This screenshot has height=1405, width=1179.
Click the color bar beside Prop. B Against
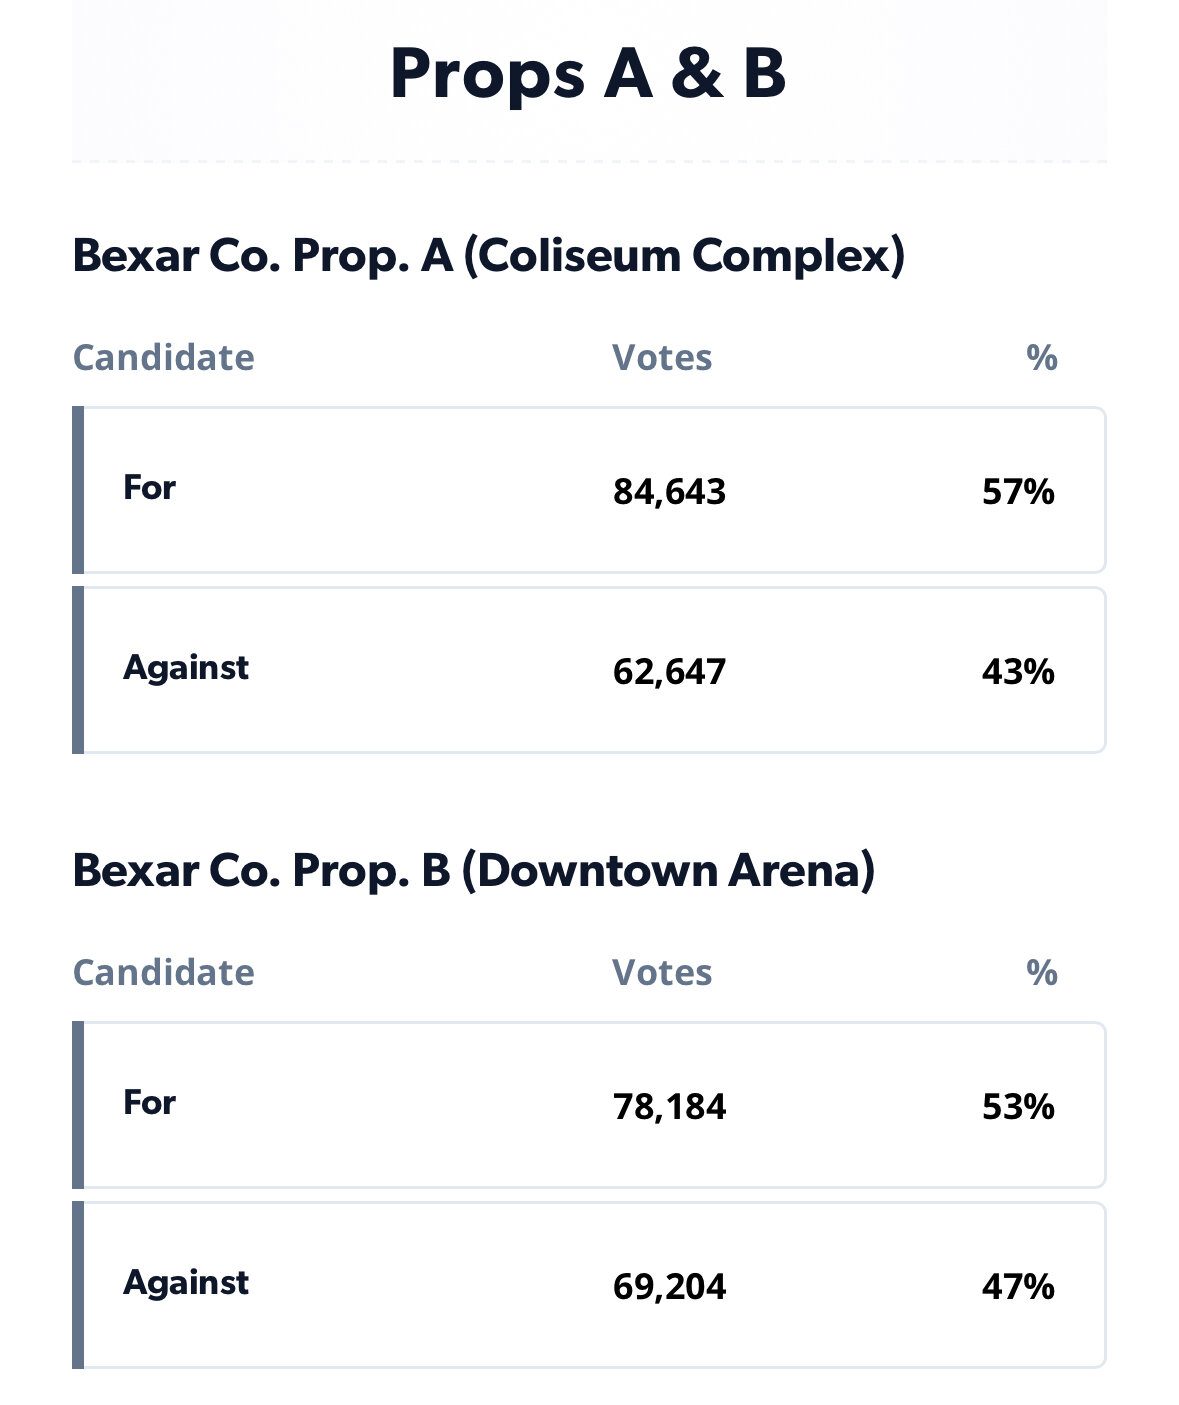click(x=78, y=1285)
